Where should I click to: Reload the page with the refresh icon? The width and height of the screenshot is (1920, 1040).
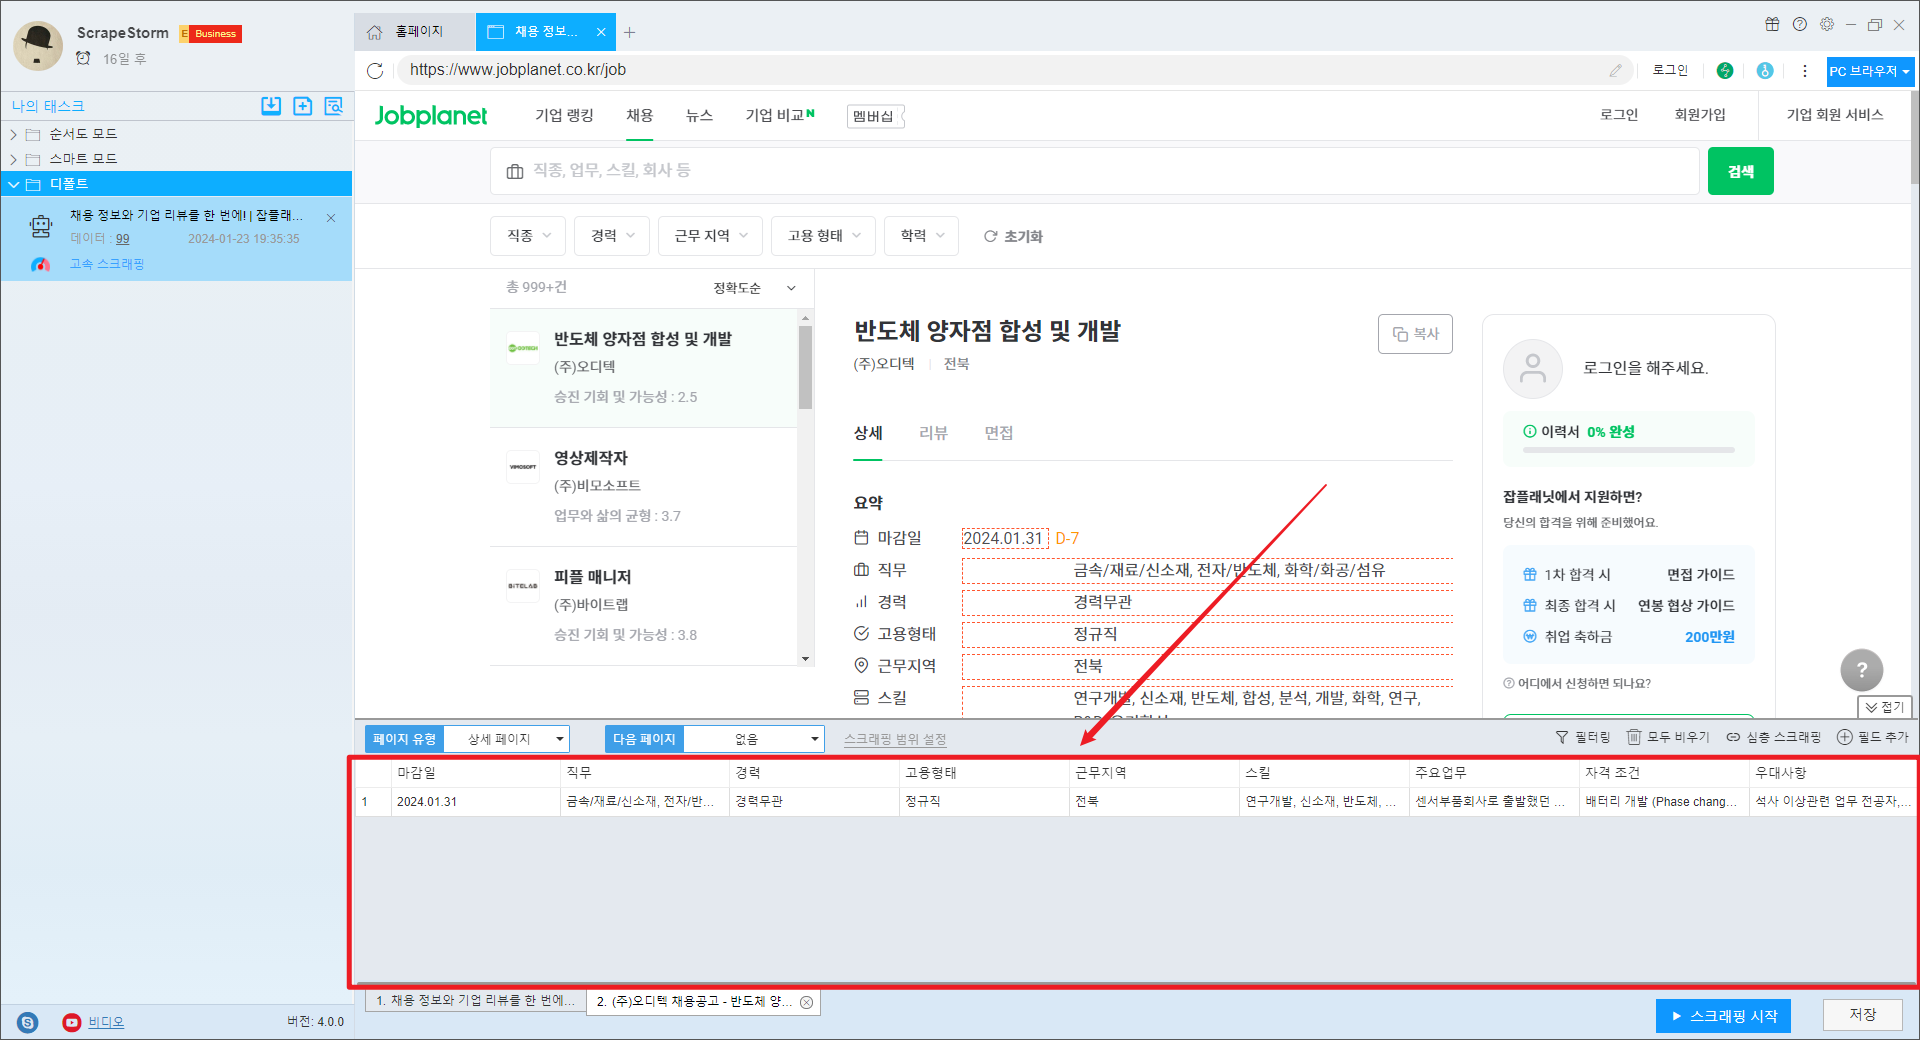pyautogui.click(x=375, y=70)
